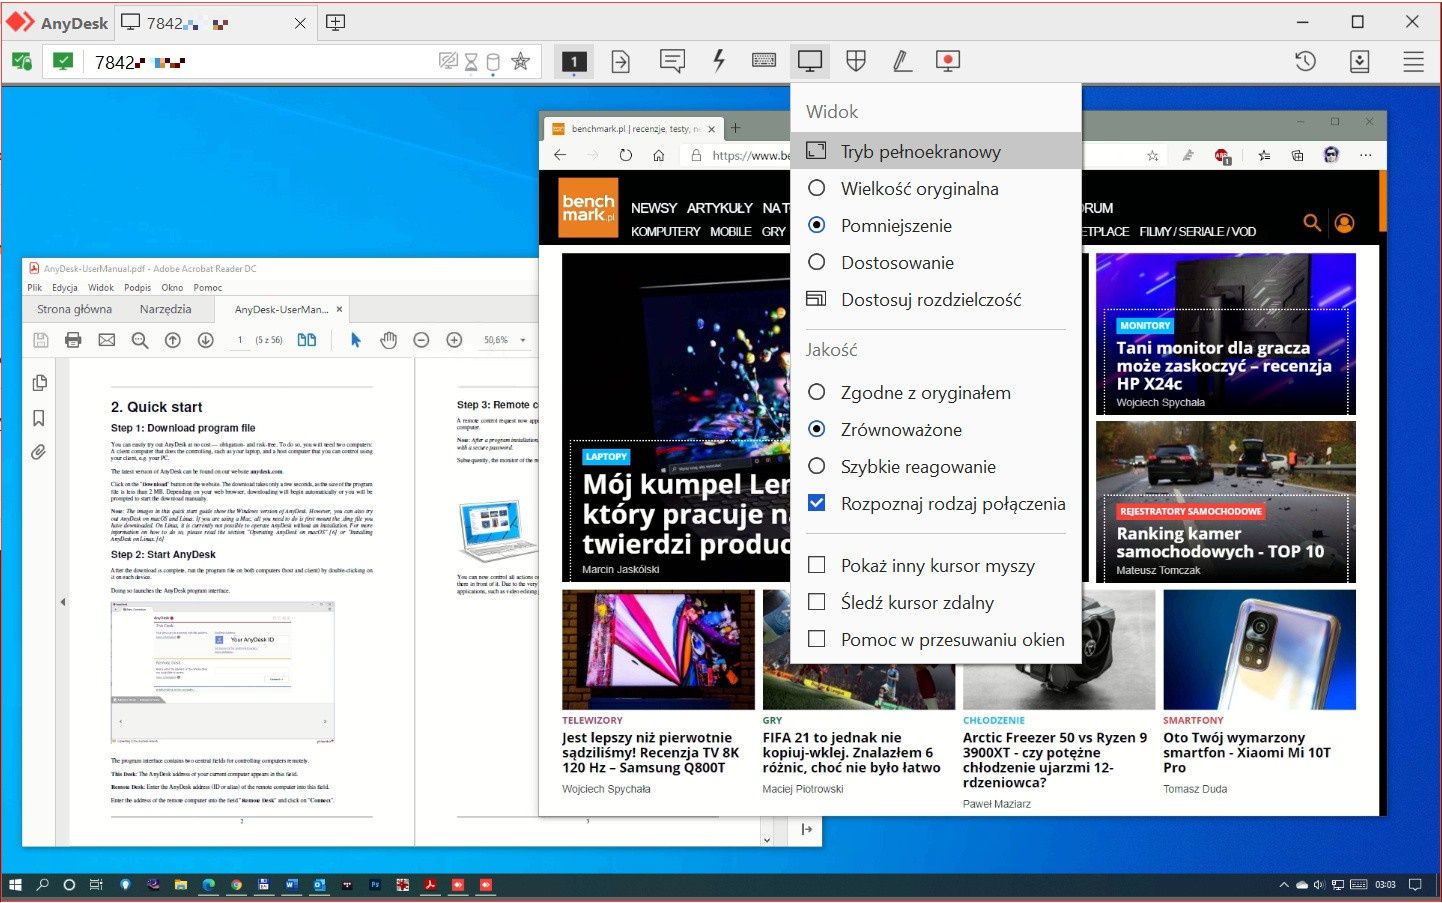Click the monitor Display settings icon
1442x903 pixels.
(810, 61)
